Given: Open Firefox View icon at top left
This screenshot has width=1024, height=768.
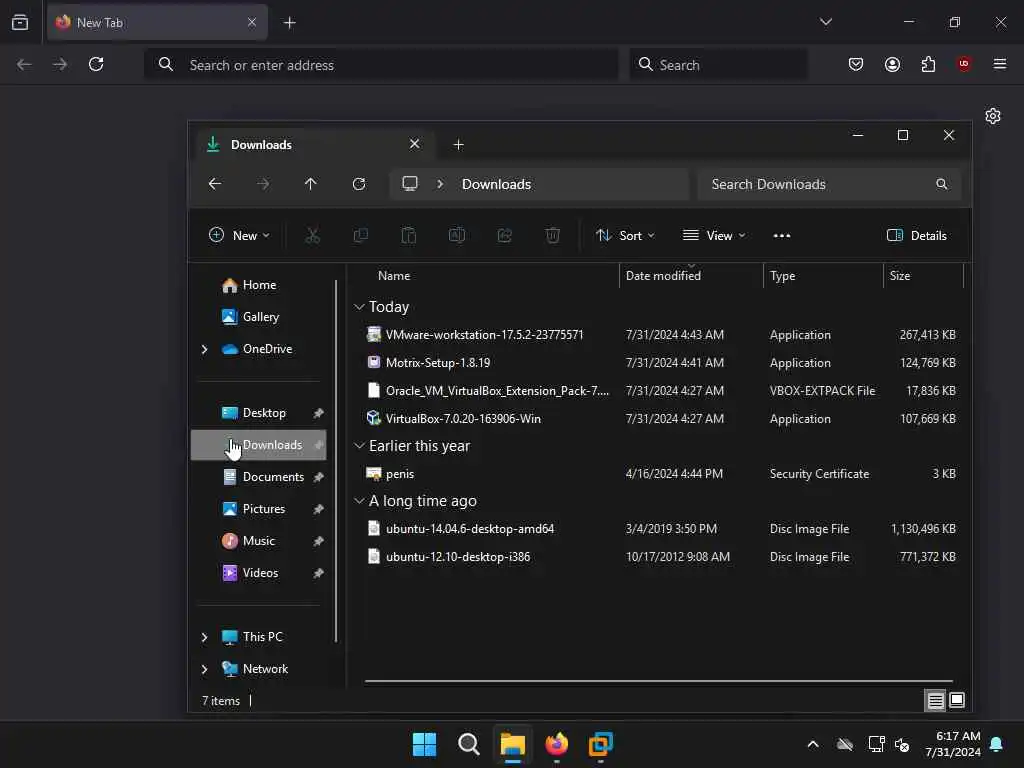Looking at the screenshot, I should pos(20,22).
